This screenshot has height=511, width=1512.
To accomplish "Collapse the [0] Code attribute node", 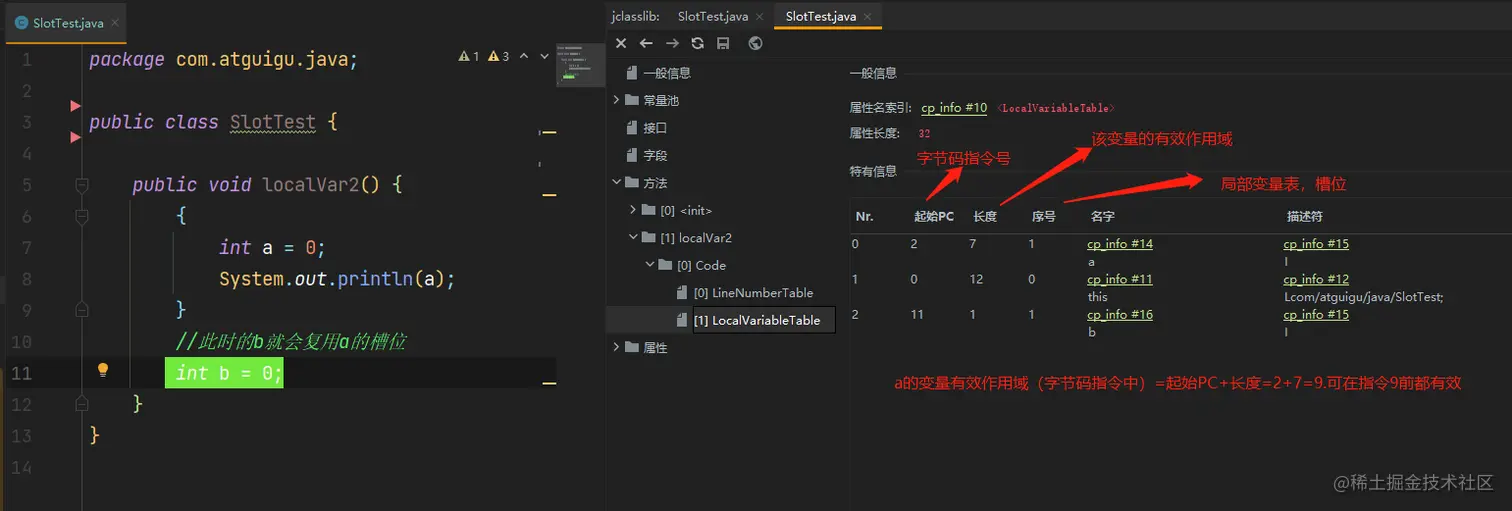I will pyautogui.click(x=651, y=265).
